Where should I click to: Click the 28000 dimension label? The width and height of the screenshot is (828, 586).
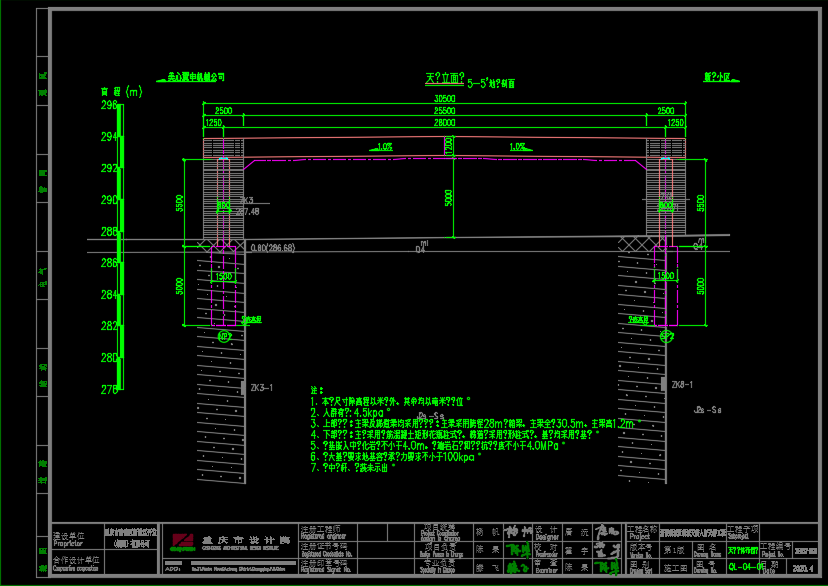(445, 122)
